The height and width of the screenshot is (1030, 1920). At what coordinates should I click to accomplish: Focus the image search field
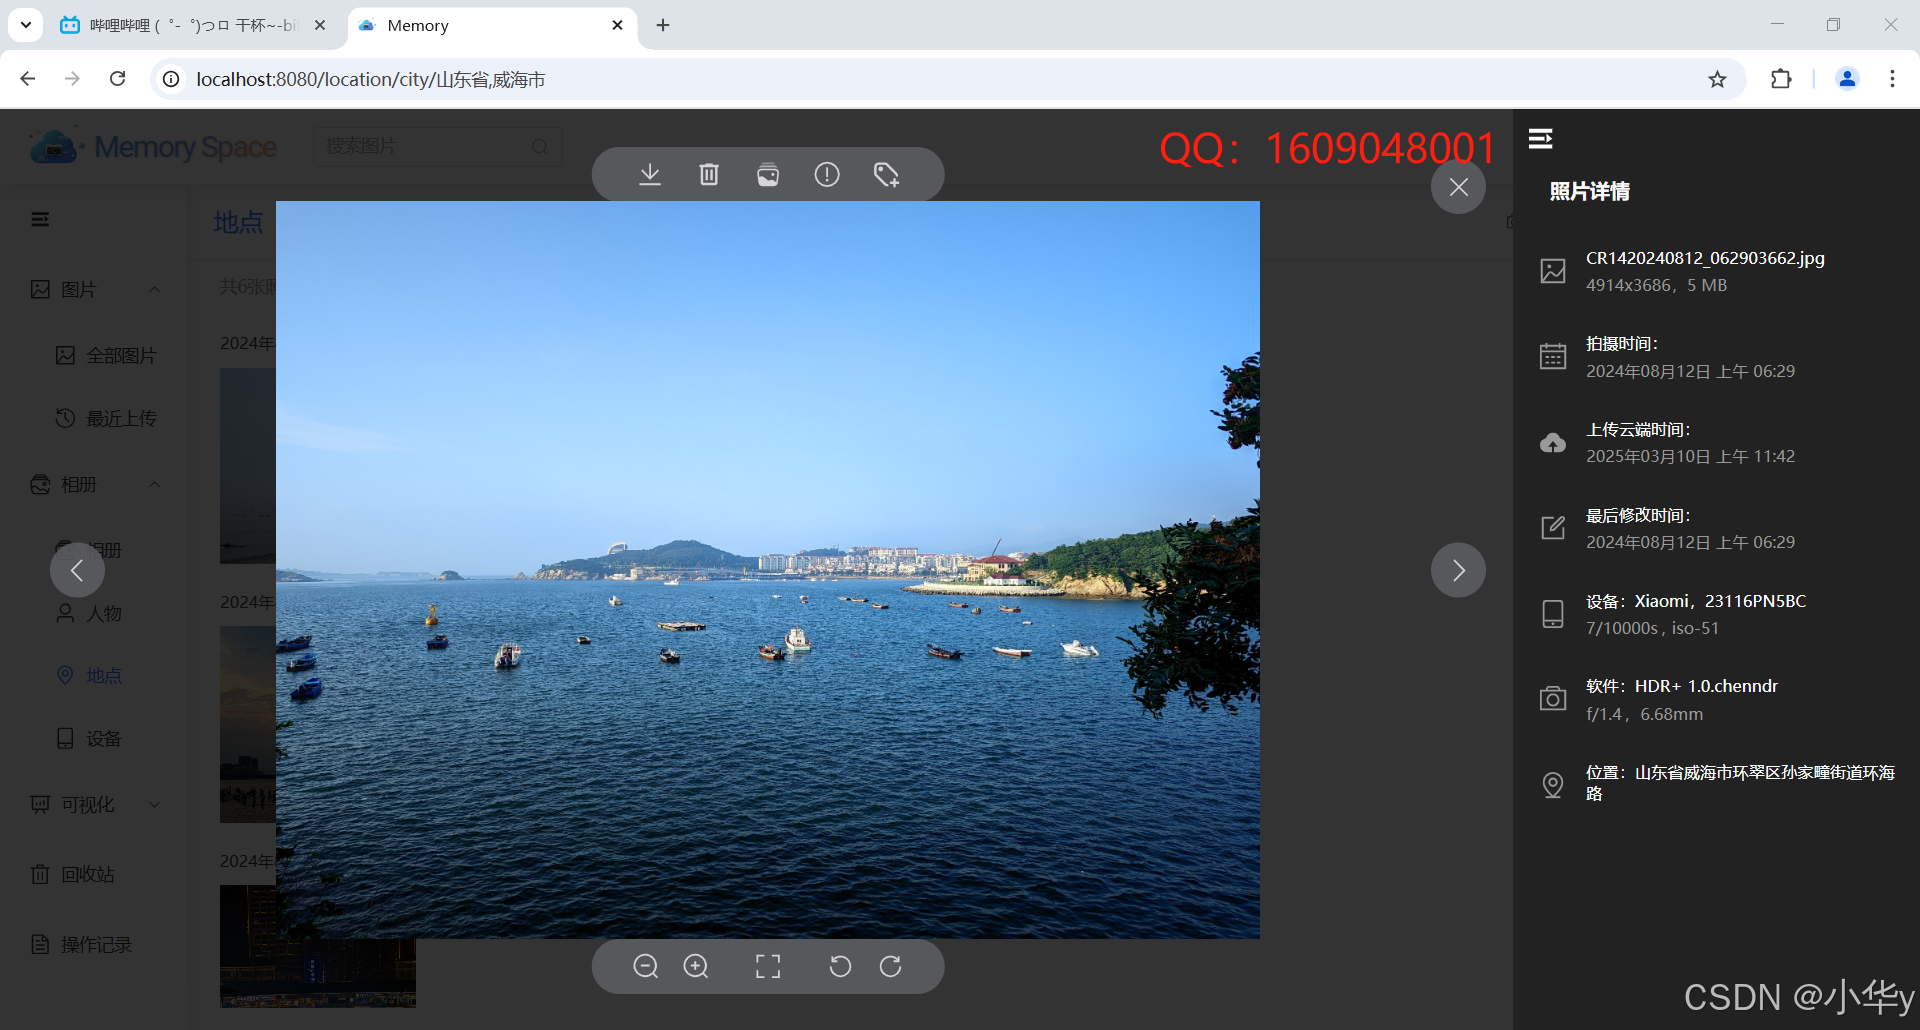(438, 147)
